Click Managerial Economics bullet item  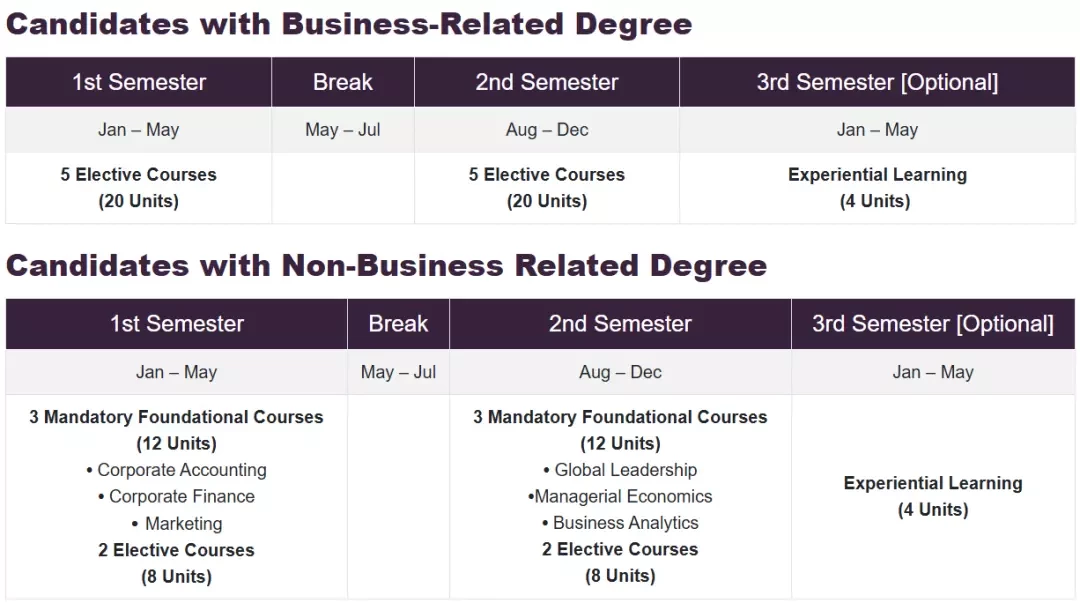click(620, 496)
